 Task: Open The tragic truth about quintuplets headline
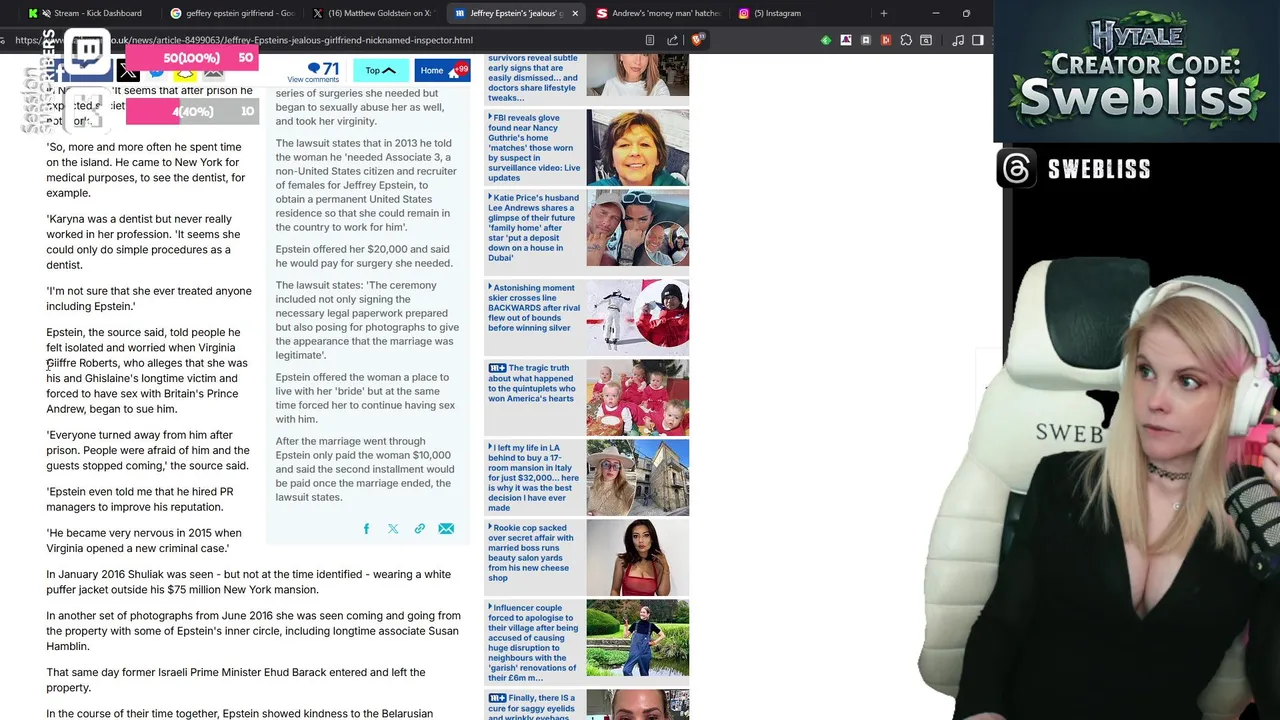click(x=531, y=383)
